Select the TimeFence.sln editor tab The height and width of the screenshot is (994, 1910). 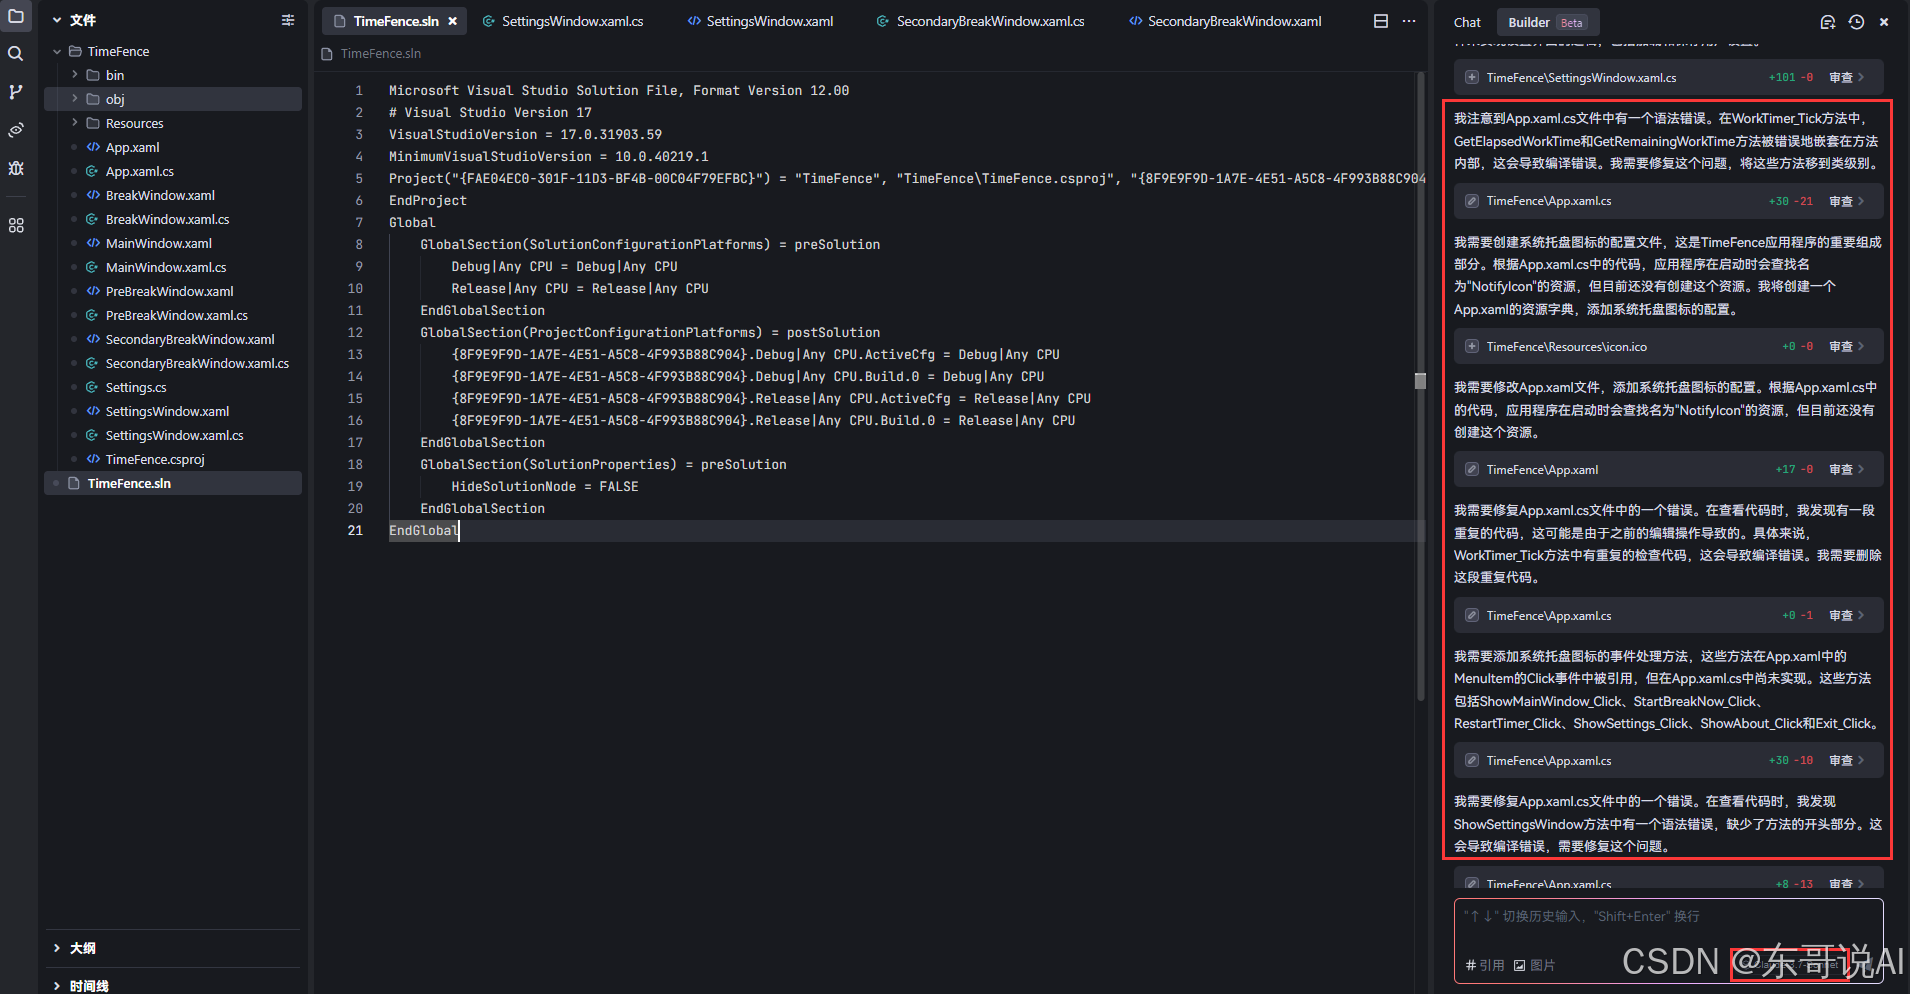395,21
